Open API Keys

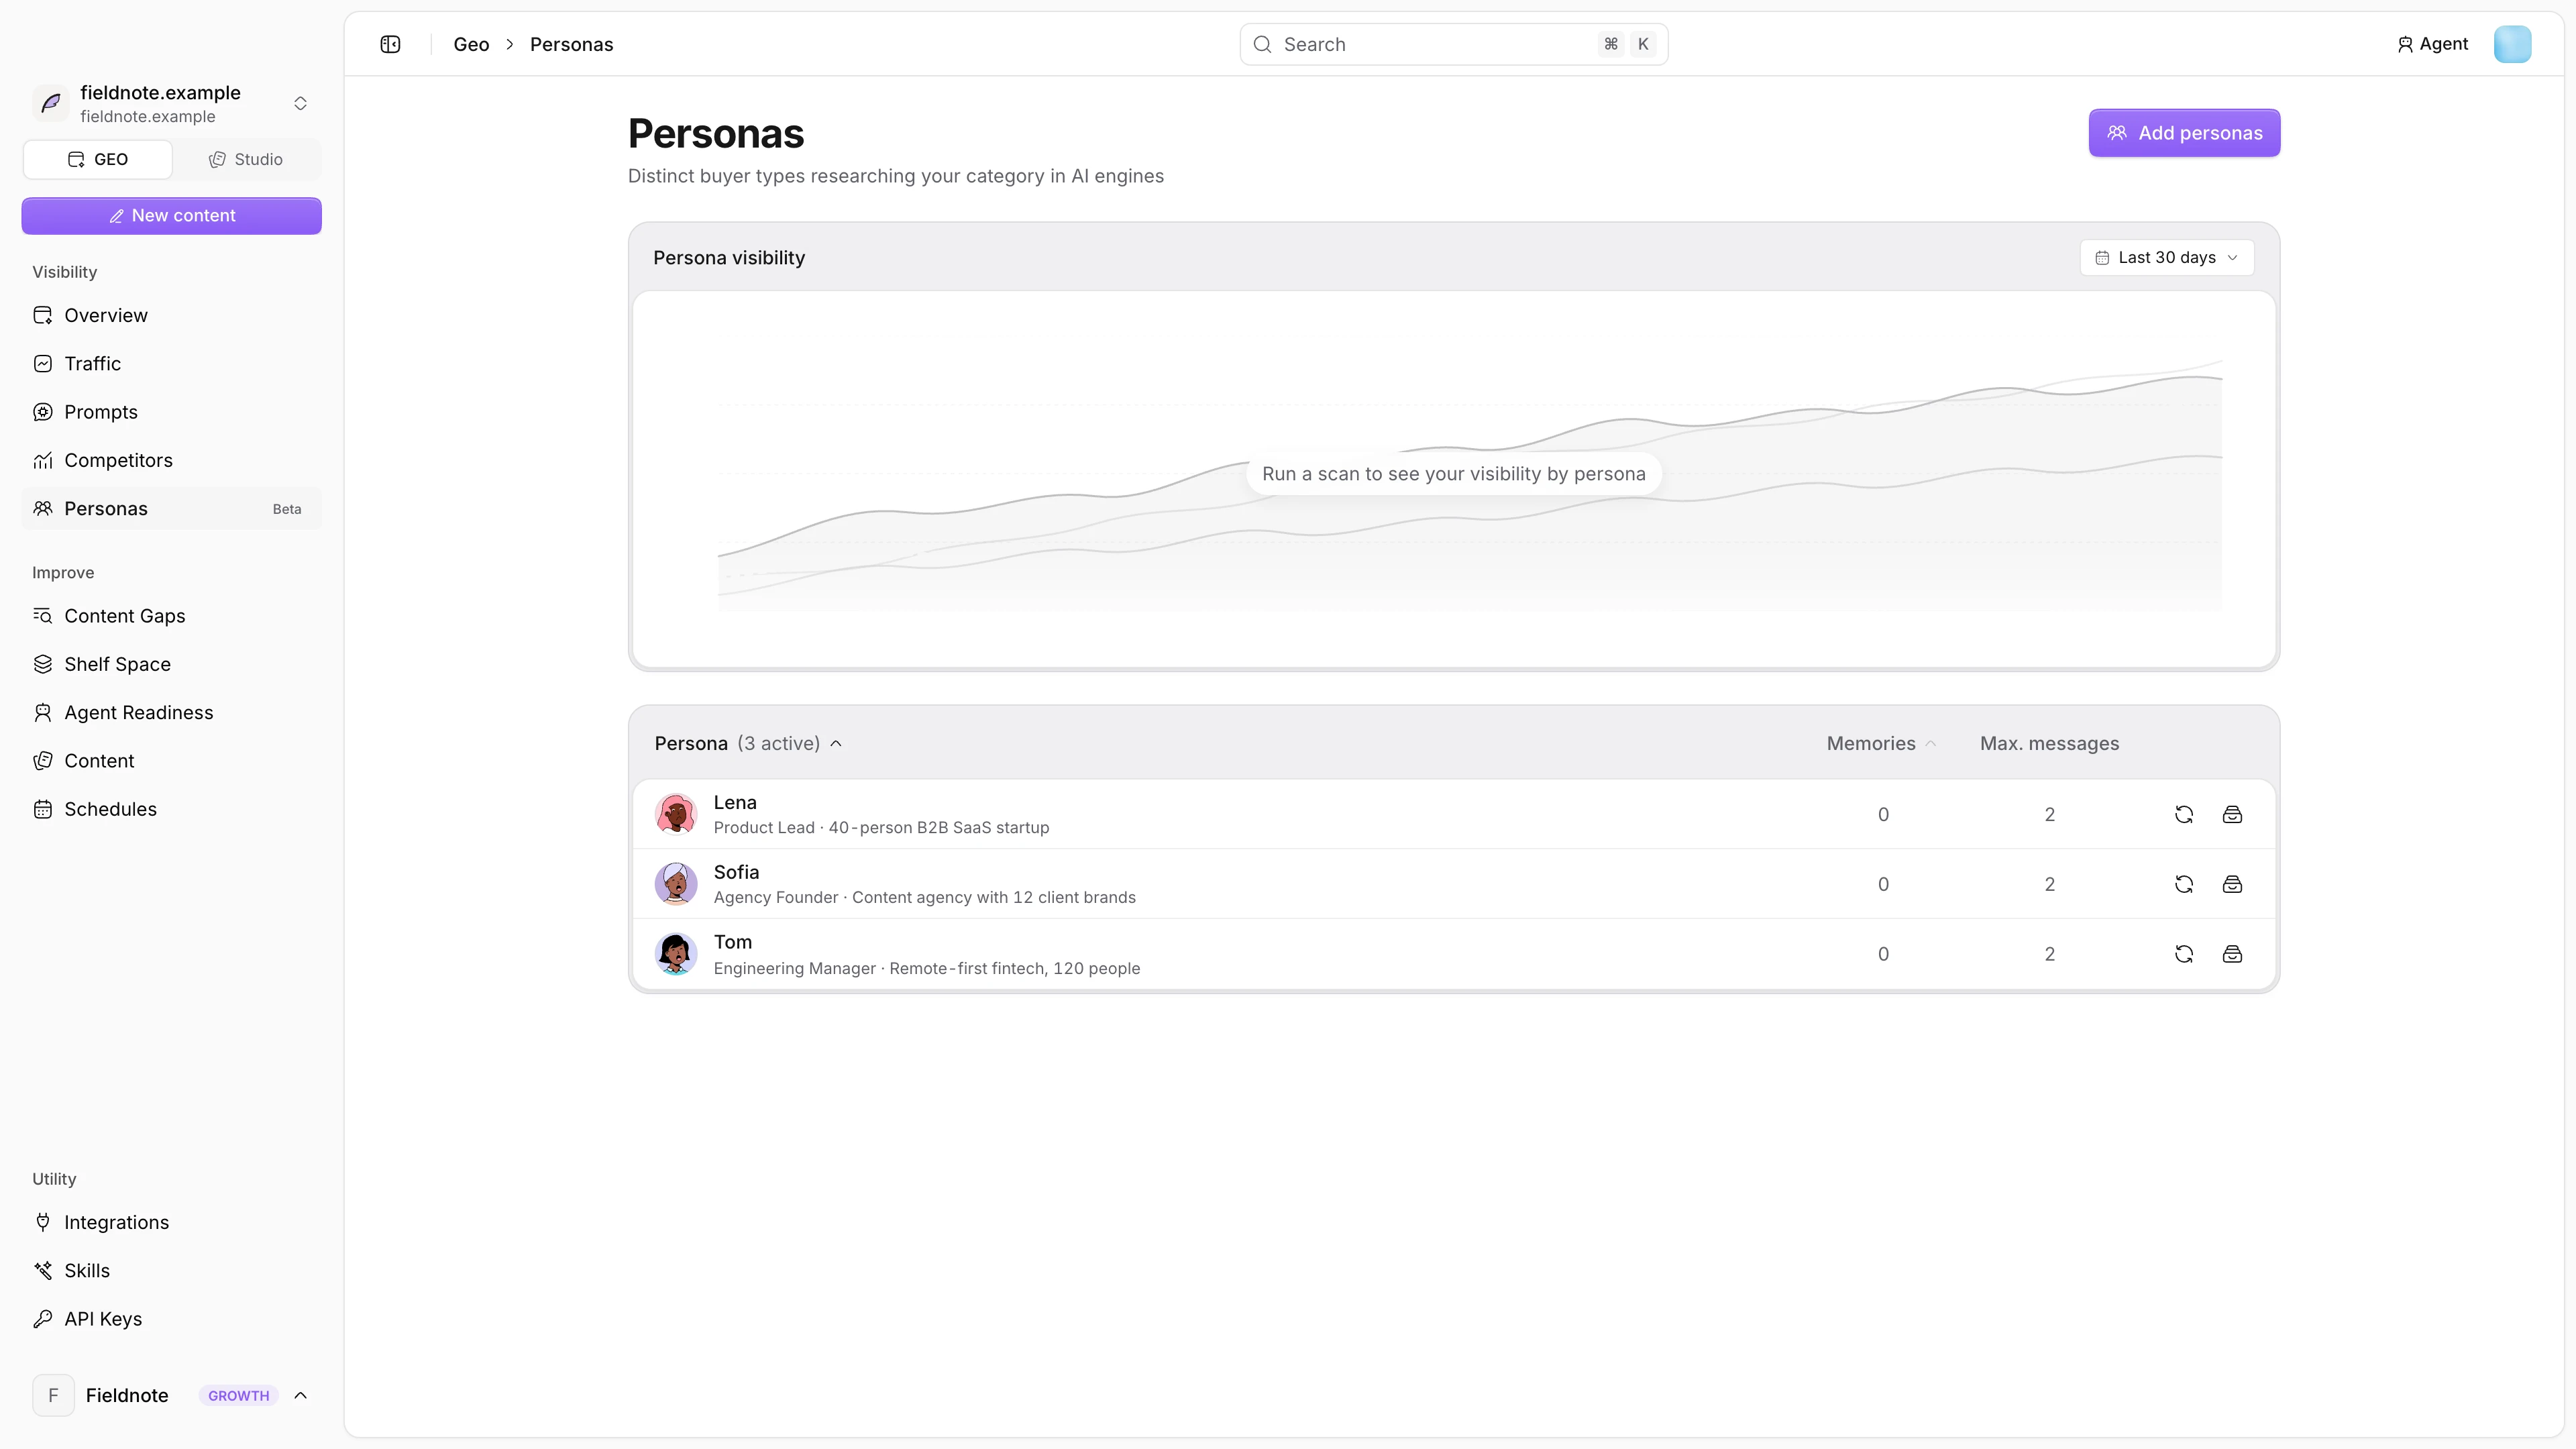point(171,1319)
